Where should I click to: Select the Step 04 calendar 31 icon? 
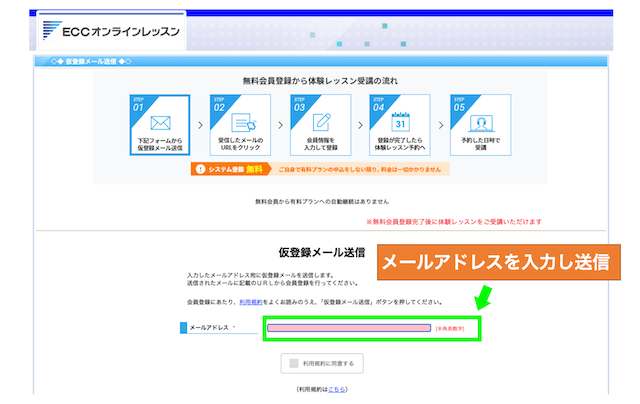(x=400, y=122)
